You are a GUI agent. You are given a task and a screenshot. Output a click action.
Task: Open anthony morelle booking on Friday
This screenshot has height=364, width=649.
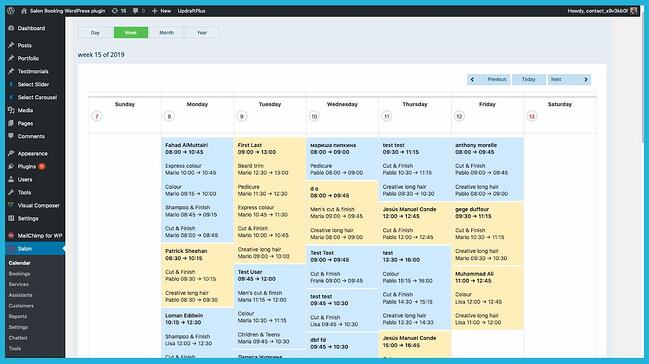click(x=488, y=169)
